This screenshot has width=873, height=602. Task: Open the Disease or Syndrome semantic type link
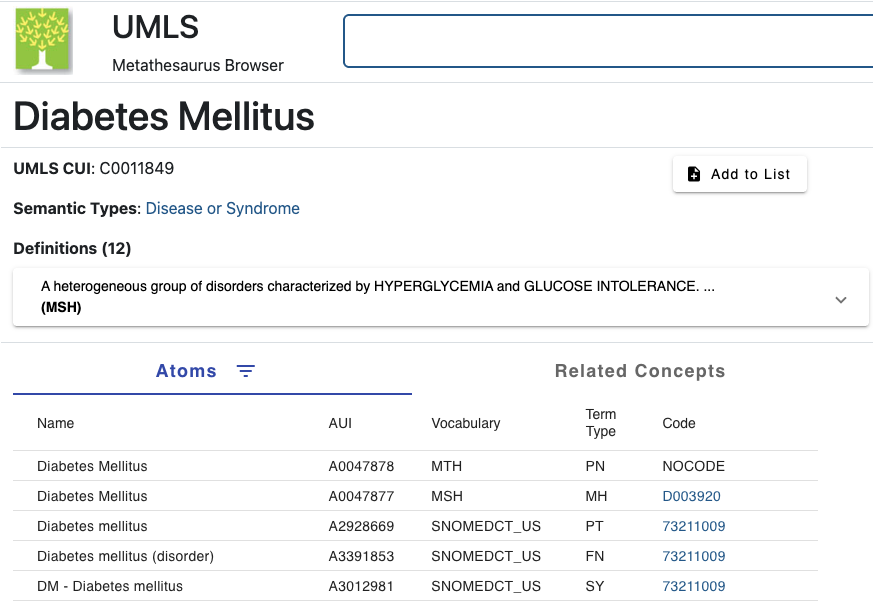[222, 209]
